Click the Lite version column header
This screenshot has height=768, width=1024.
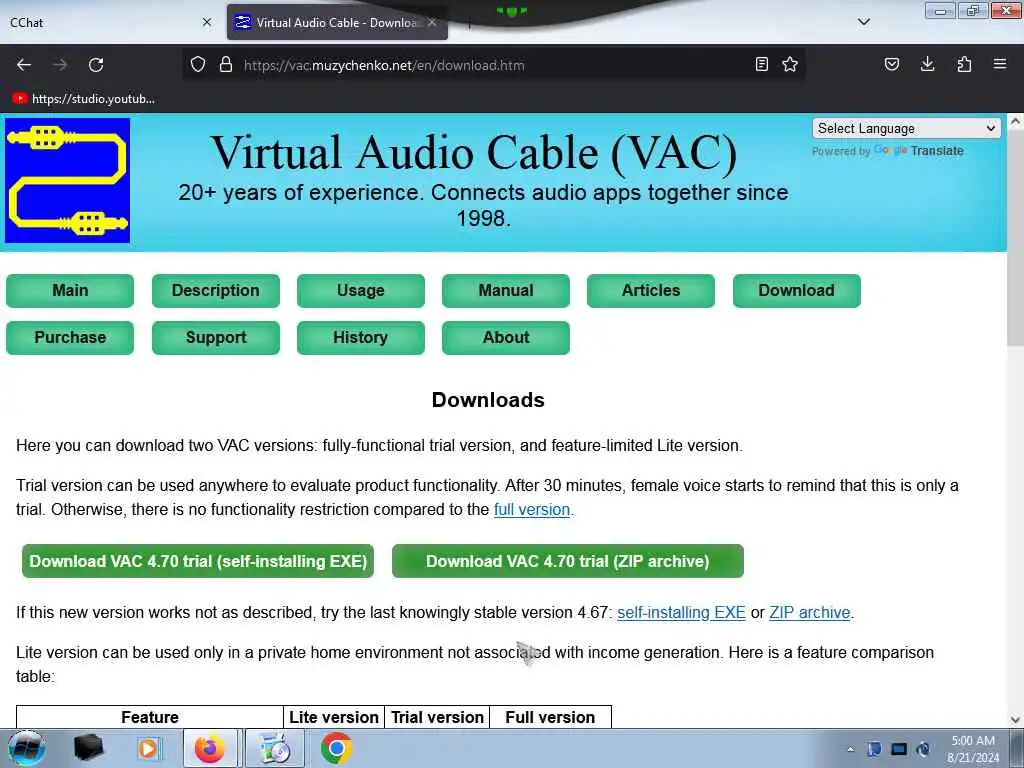click(x=334, y=717)
